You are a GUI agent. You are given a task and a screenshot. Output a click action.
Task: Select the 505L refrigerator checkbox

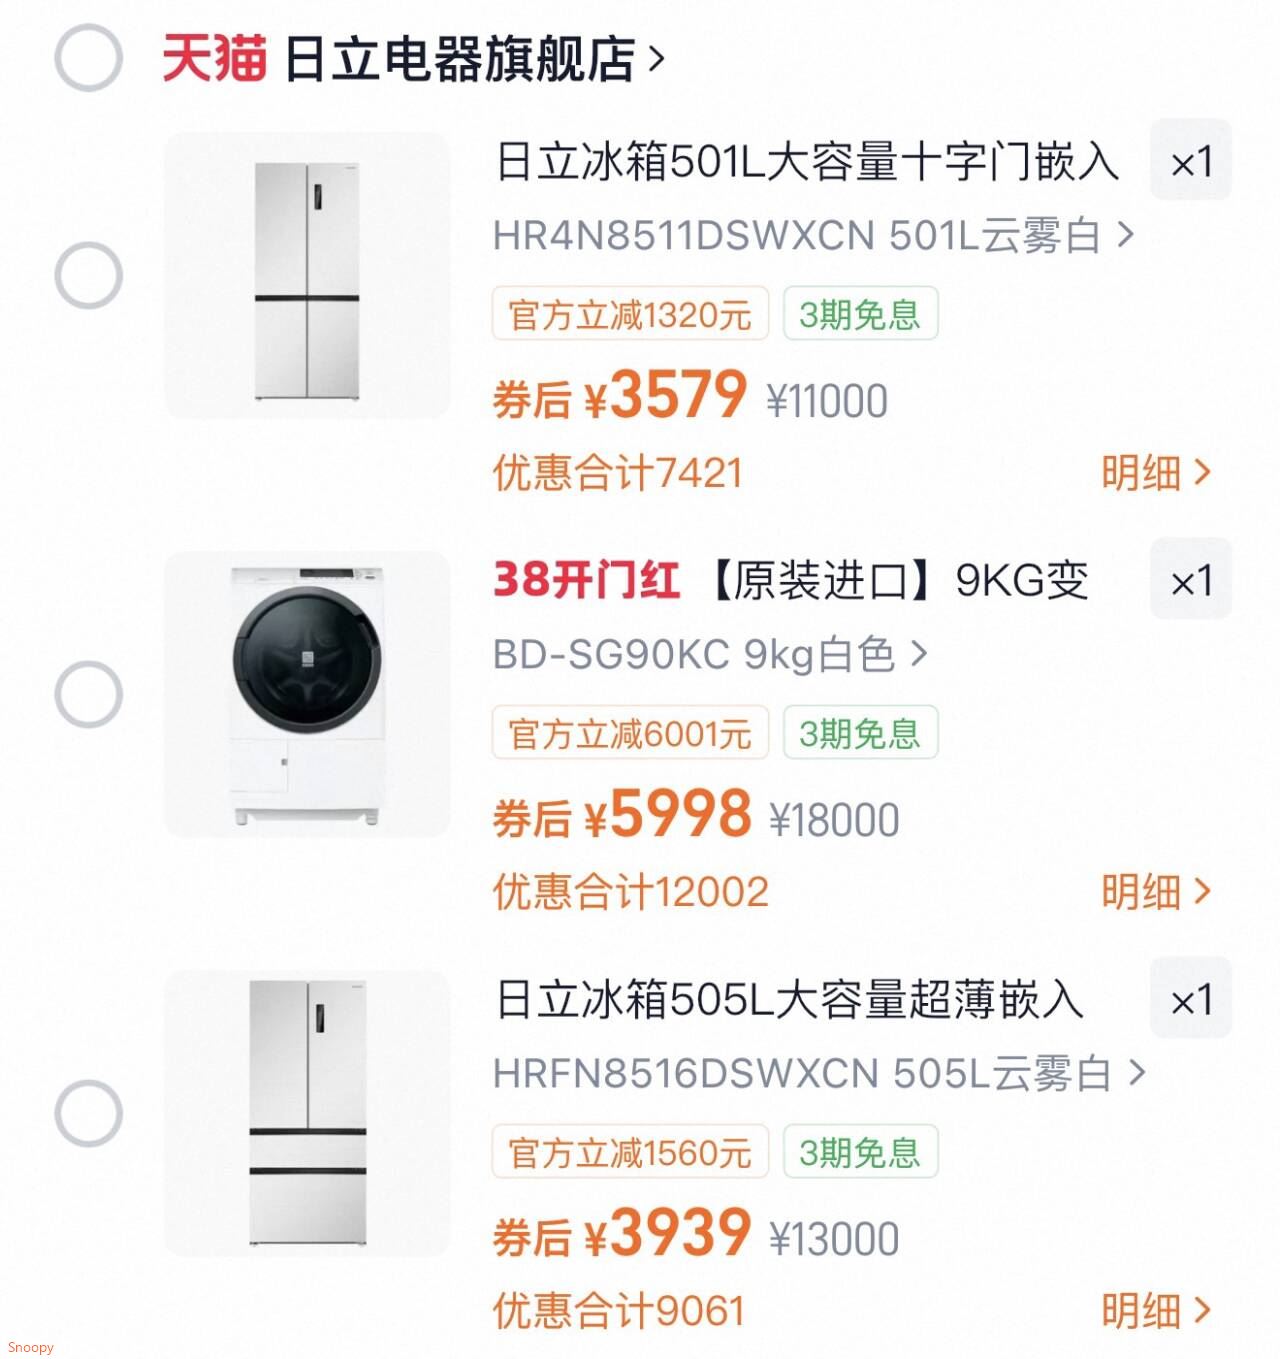point(88,1113)
